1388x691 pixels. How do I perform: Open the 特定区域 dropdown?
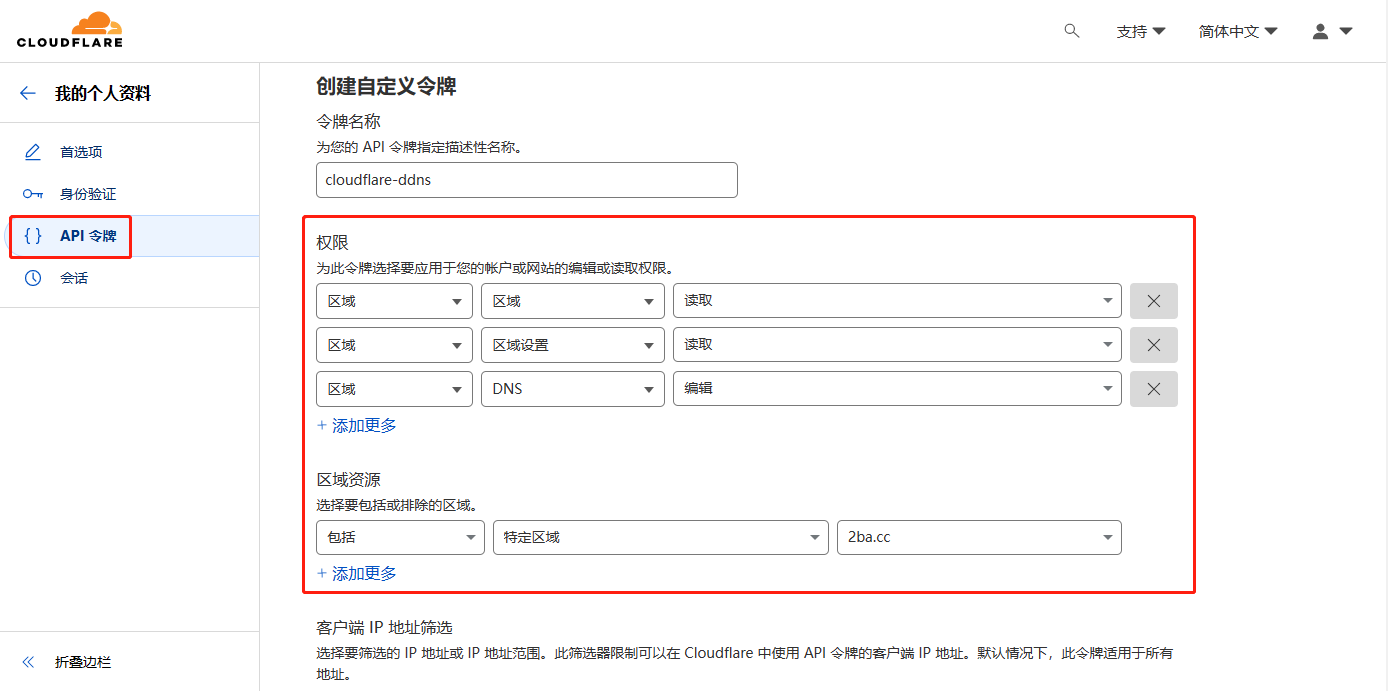click(x=660, y=537)
